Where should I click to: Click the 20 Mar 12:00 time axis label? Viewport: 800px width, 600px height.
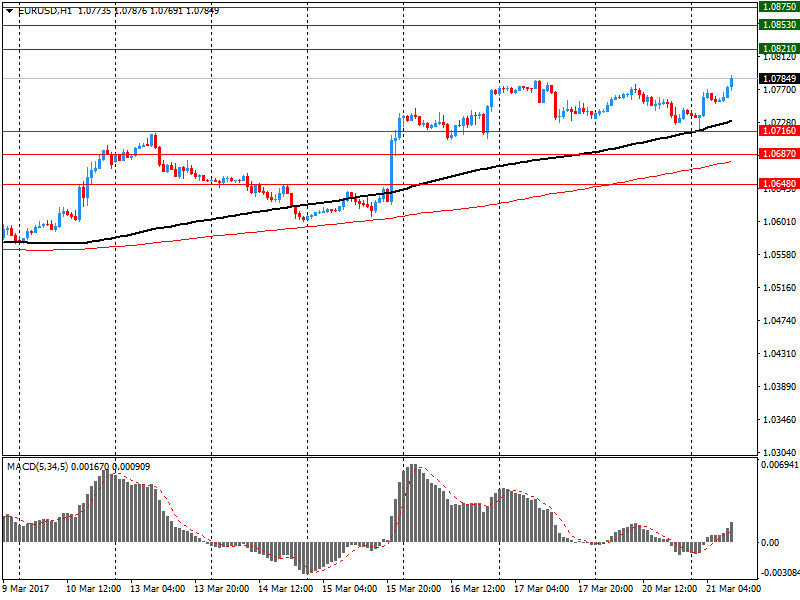click(x=669, y=589)
